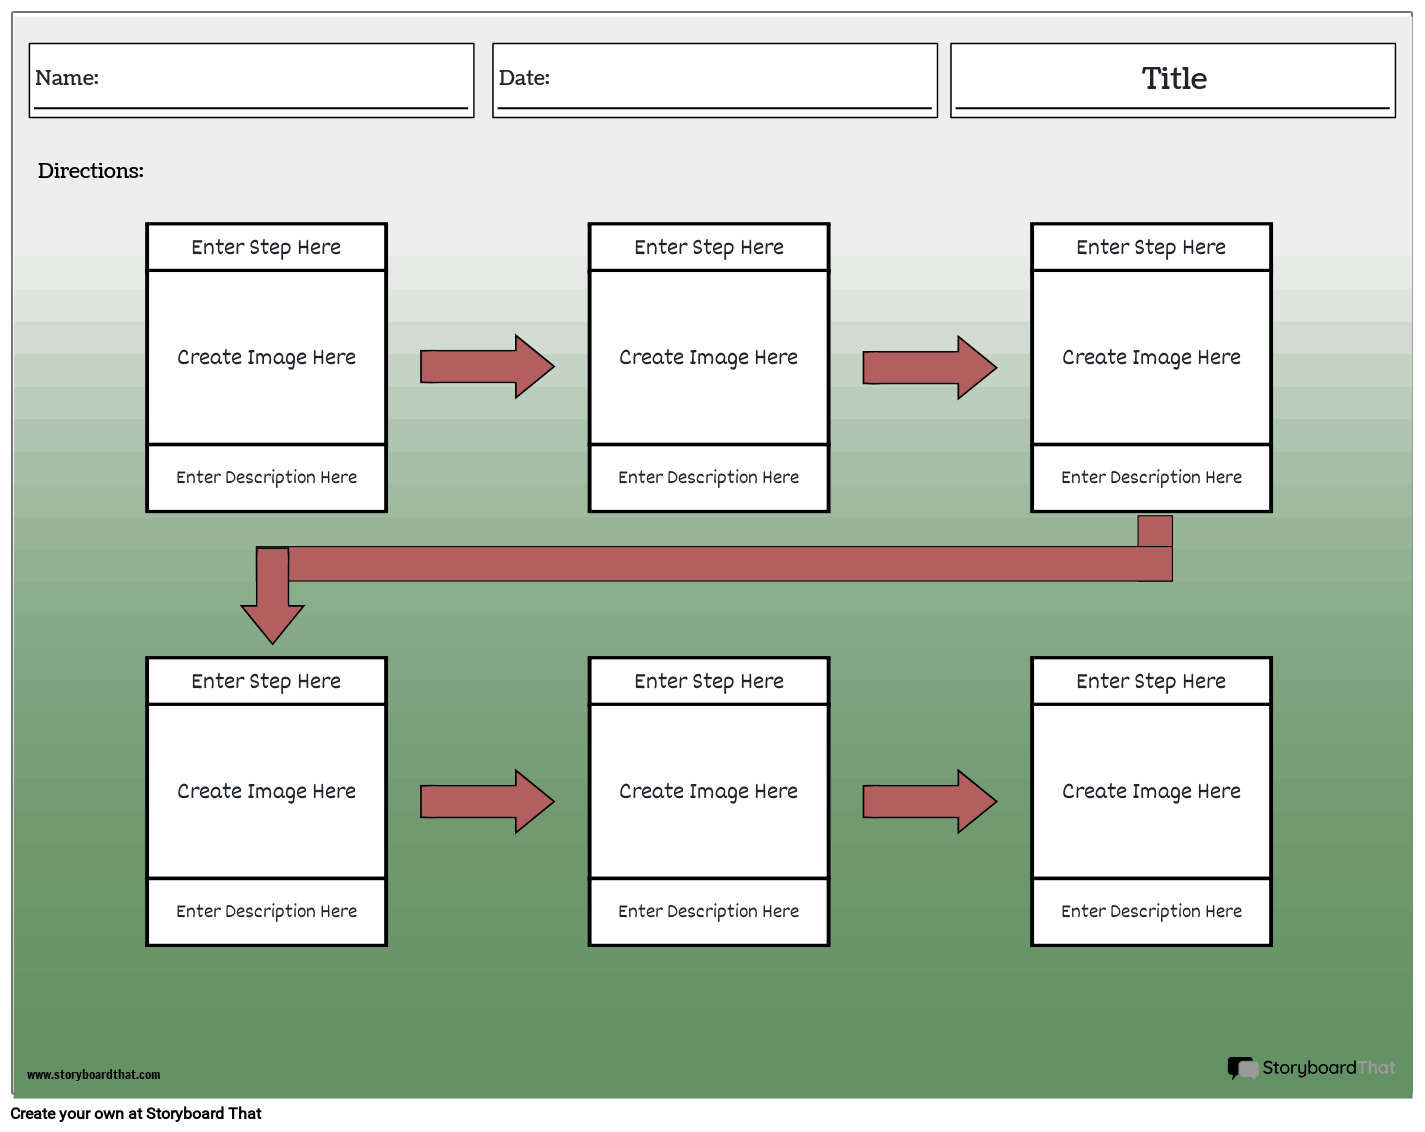
Task: Click the StoryboardThat speech bubble logo icon
Action: tap(1243, 1068)
